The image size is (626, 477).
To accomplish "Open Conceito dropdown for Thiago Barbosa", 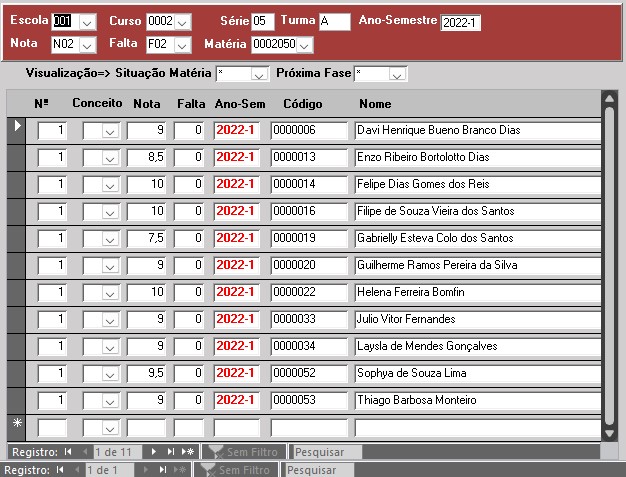I will click(110, 401).
